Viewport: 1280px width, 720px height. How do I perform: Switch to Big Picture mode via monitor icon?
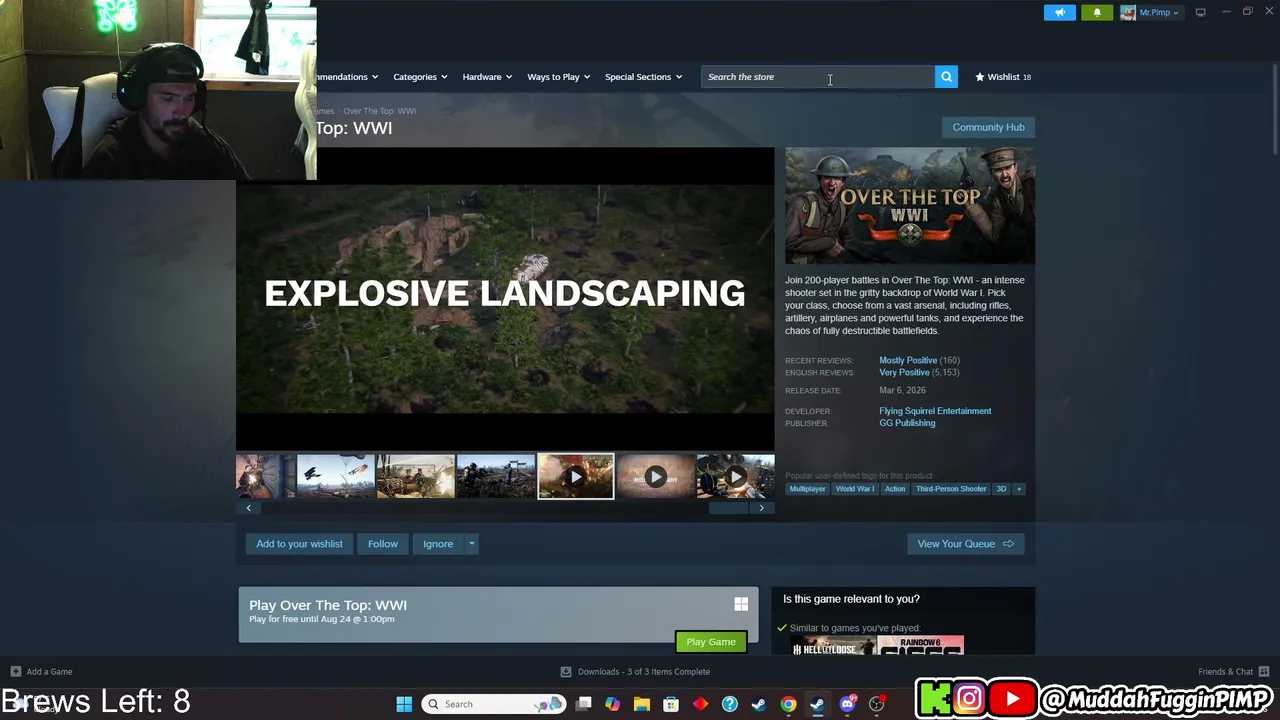pos(1200,13)
